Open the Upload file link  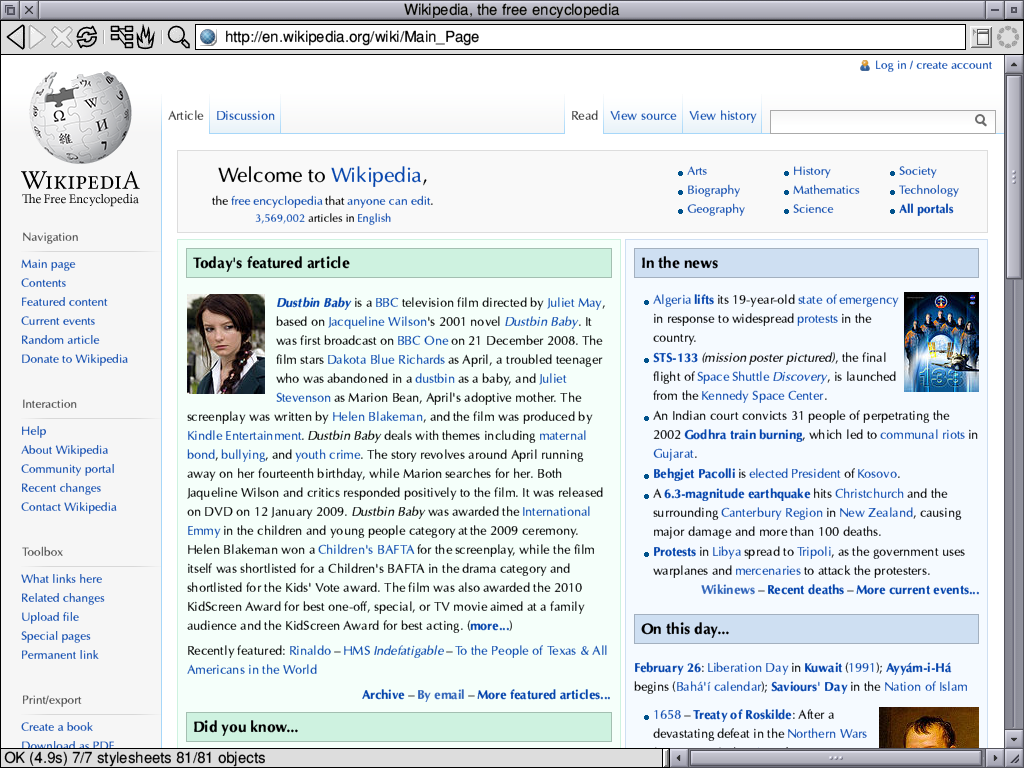coord(50,616)
